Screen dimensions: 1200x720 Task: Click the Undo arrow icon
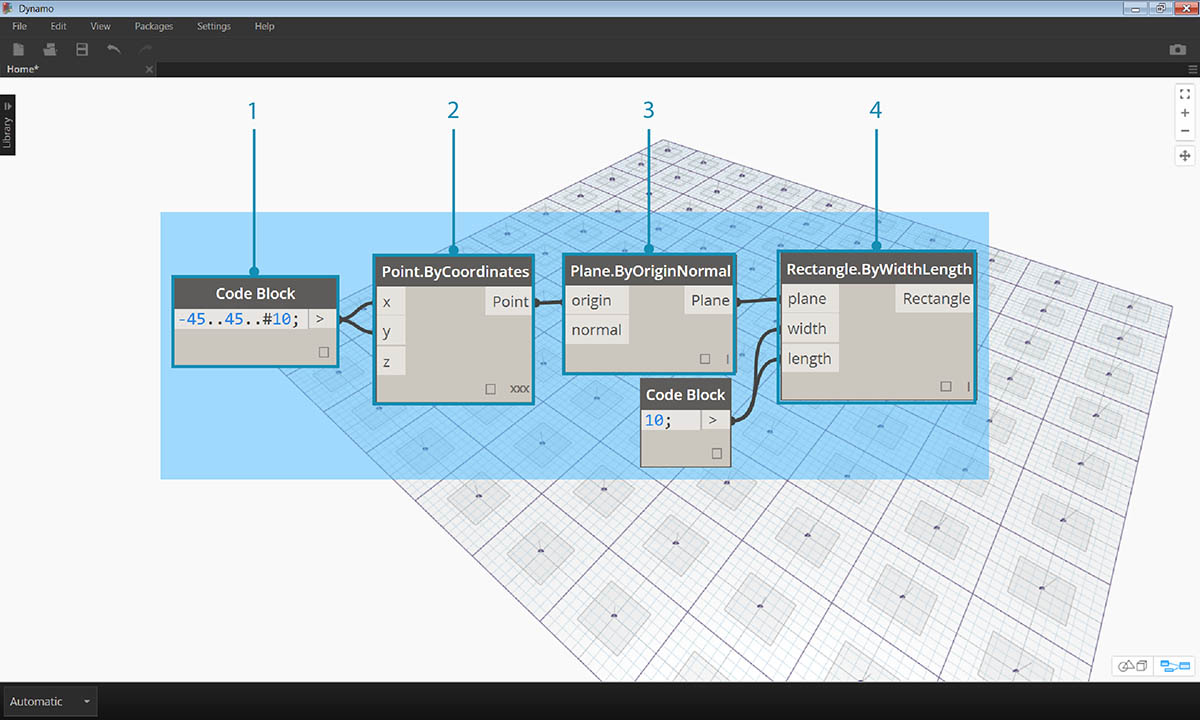point(114,49)
